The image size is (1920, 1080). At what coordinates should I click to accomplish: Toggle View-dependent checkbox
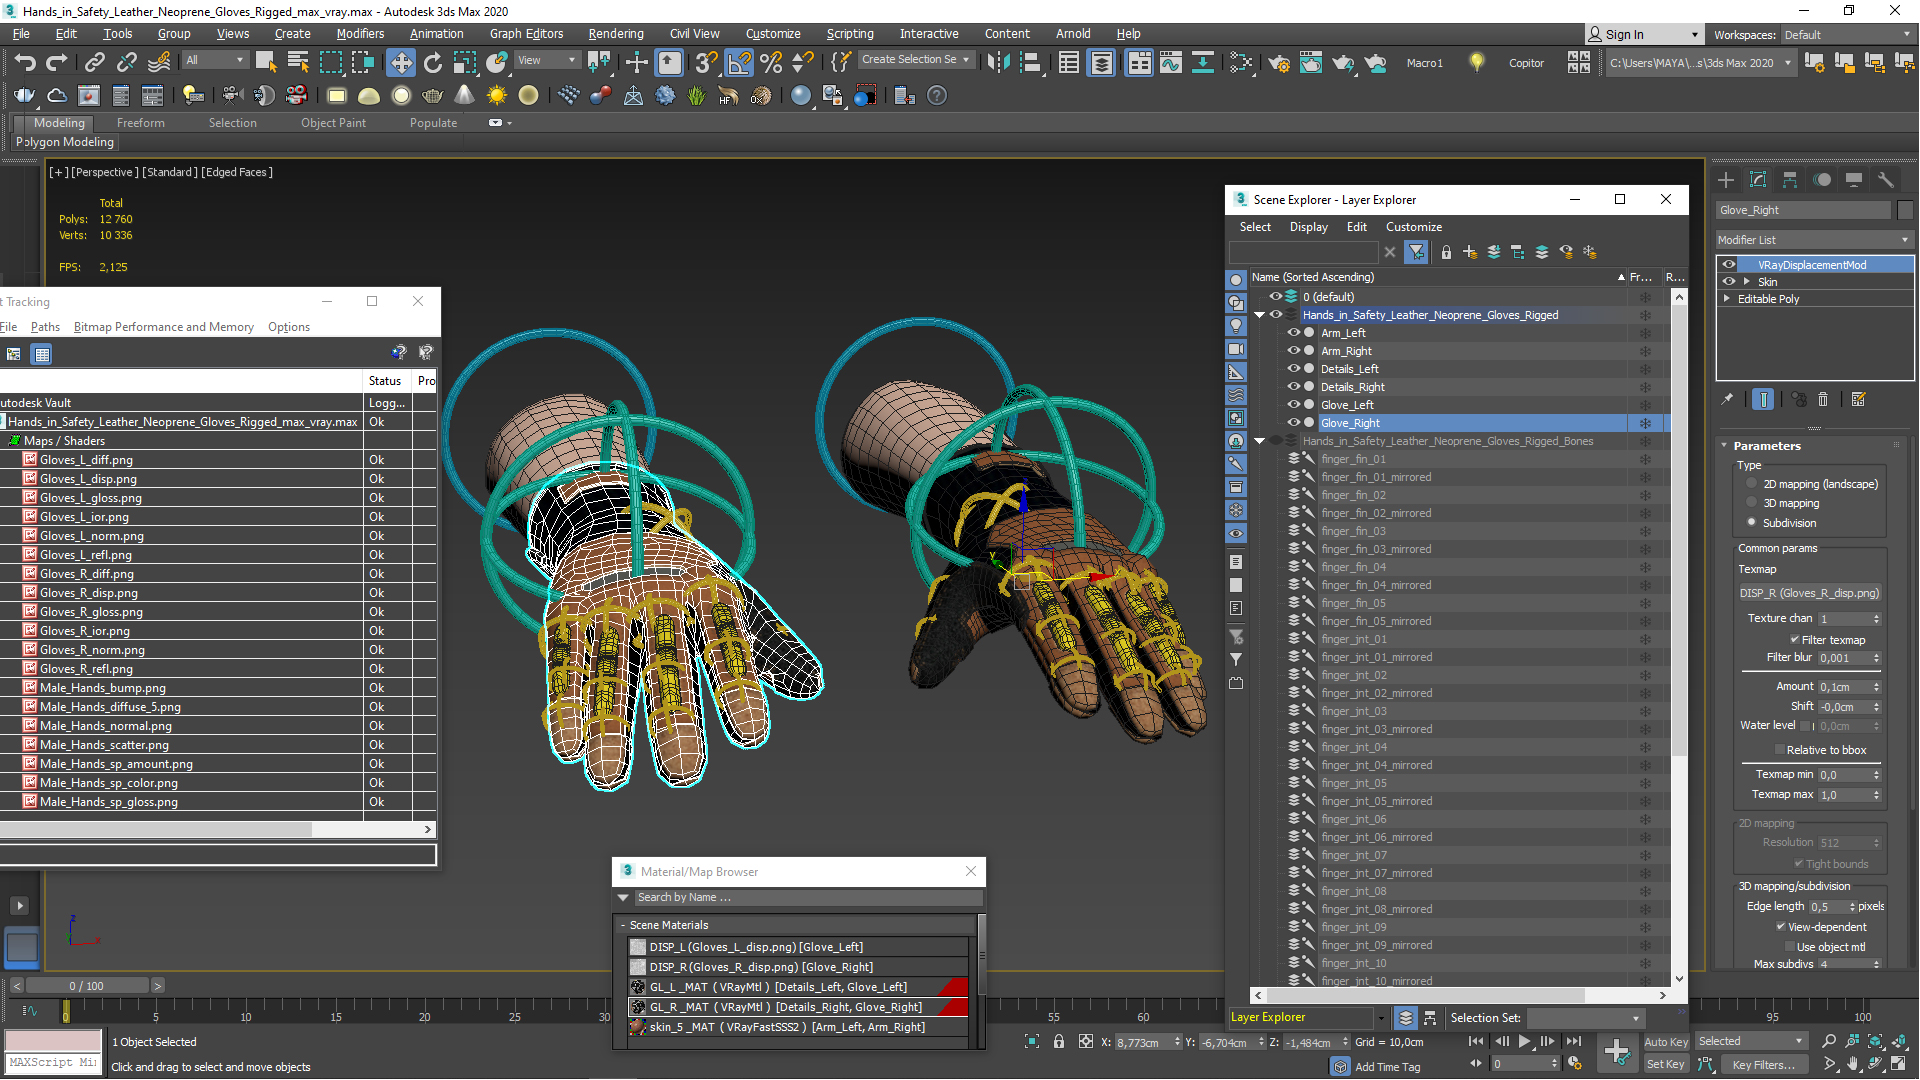coord(1781,927)
